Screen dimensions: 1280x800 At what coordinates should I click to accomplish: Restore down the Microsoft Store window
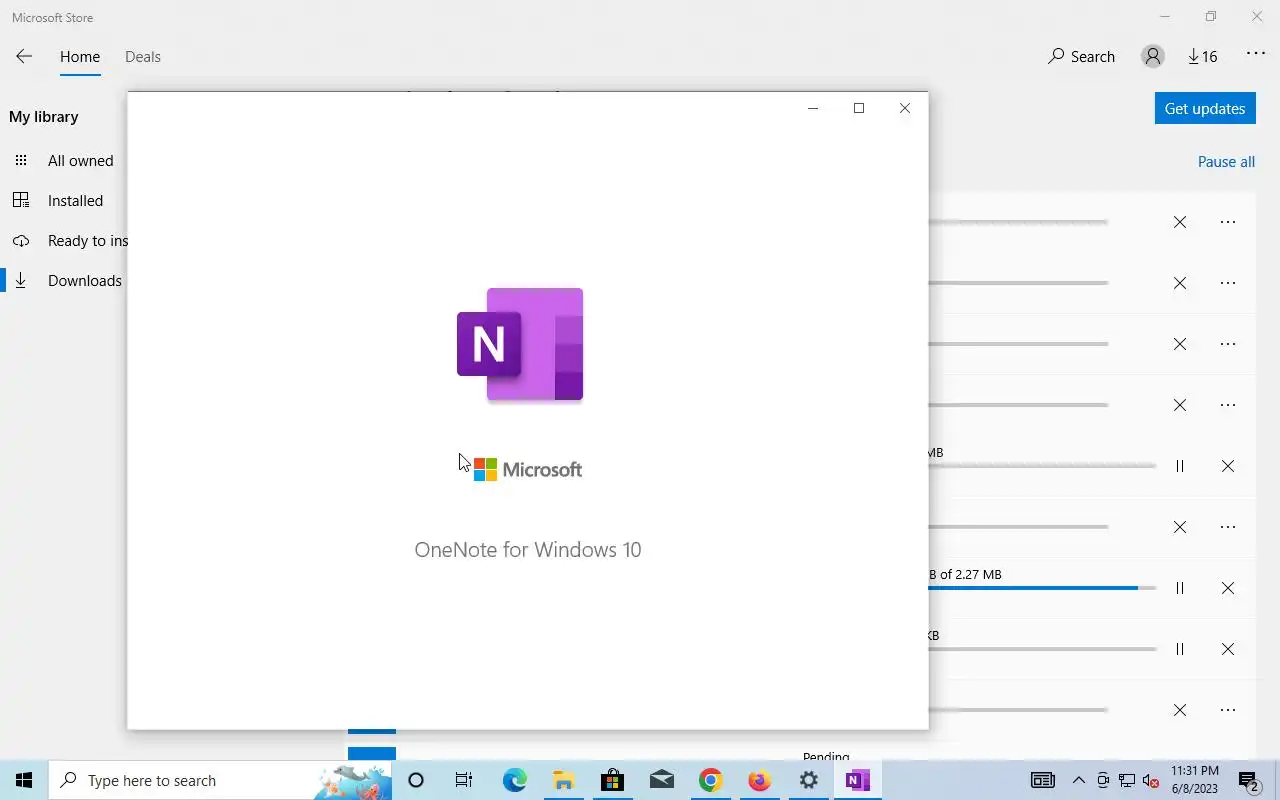pos(1211,17)
